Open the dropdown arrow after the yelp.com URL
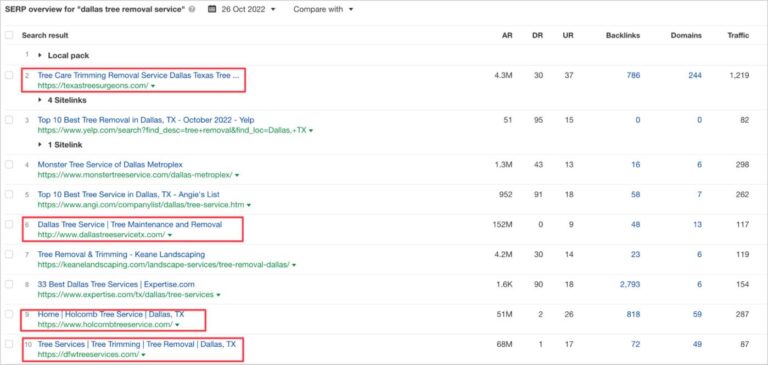Screen dimensions: 768x365 pos(311,131)
